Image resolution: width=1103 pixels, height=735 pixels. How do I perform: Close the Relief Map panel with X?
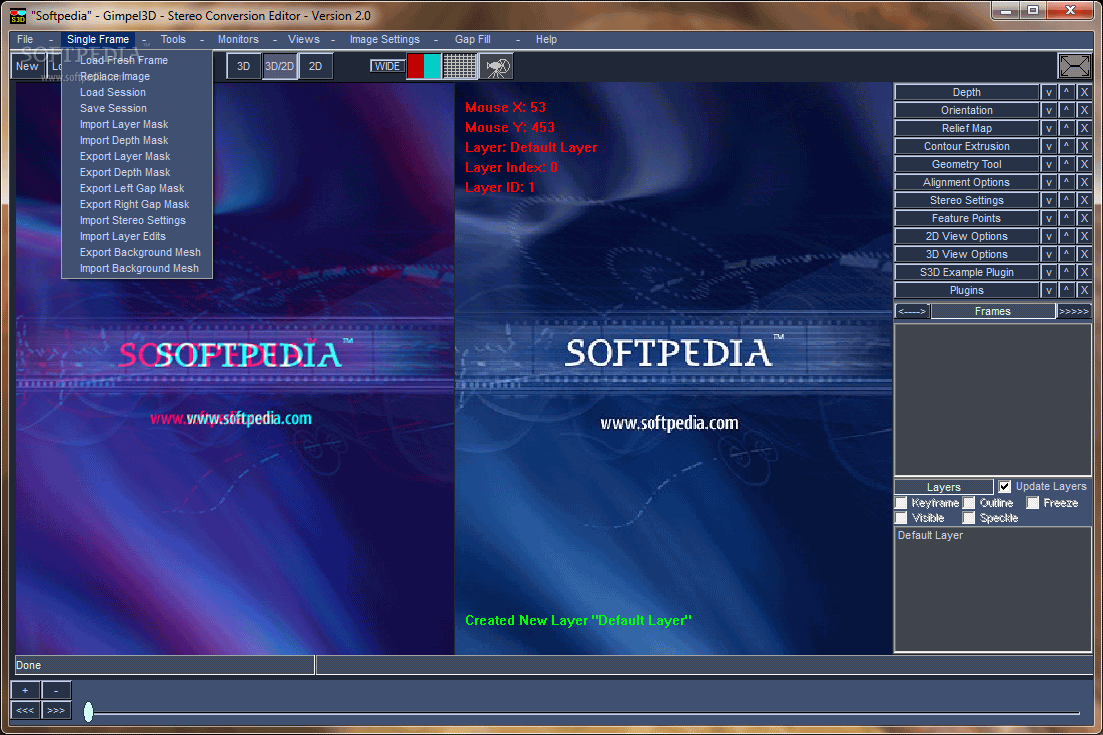point(1084,128)
